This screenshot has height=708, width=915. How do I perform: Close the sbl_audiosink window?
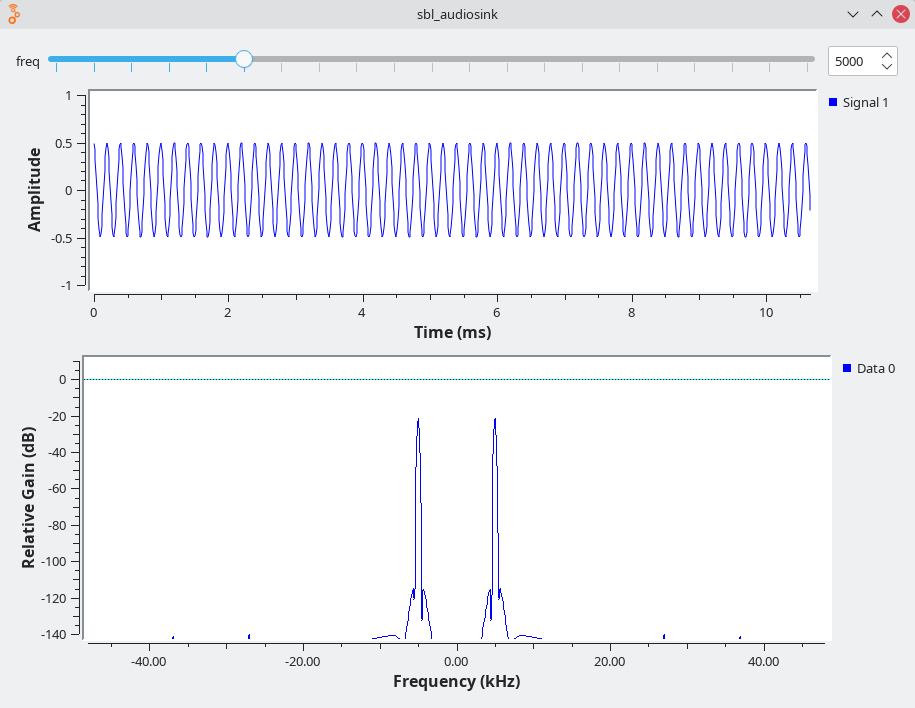[899, 14]
